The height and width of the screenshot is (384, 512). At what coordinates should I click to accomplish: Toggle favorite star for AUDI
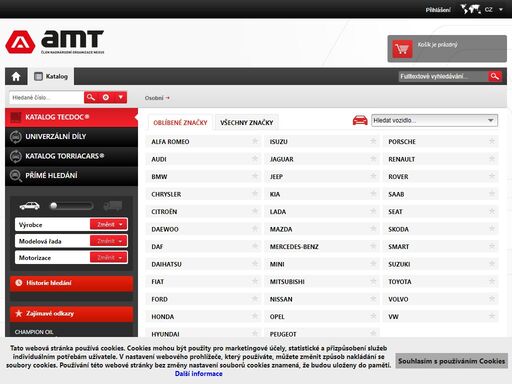click(255, 159)
